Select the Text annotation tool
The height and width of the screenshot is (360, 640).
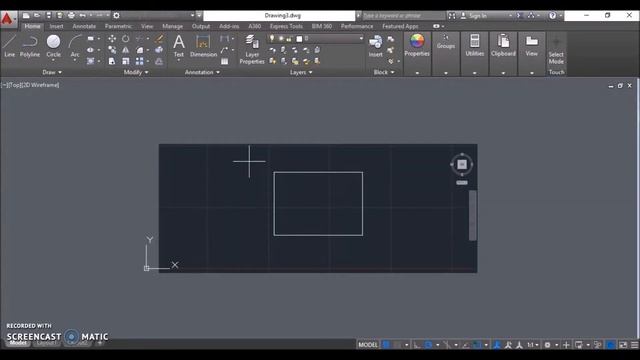click(x=179, y=45)
